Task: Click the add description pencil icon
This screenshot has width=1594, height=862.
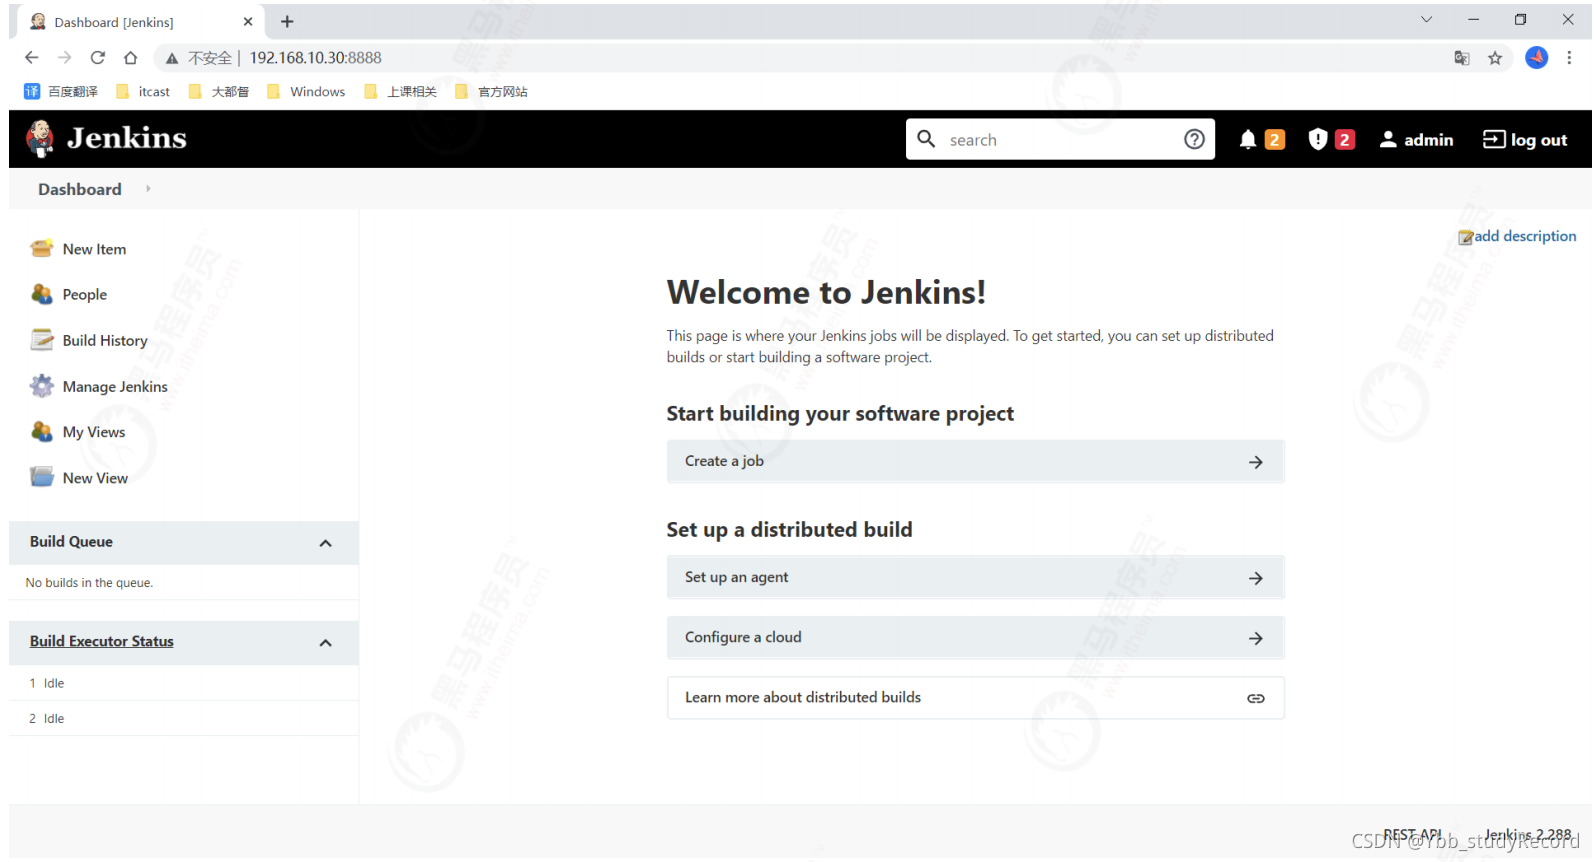Action: pyautogui.click(x=1465, y=237)
